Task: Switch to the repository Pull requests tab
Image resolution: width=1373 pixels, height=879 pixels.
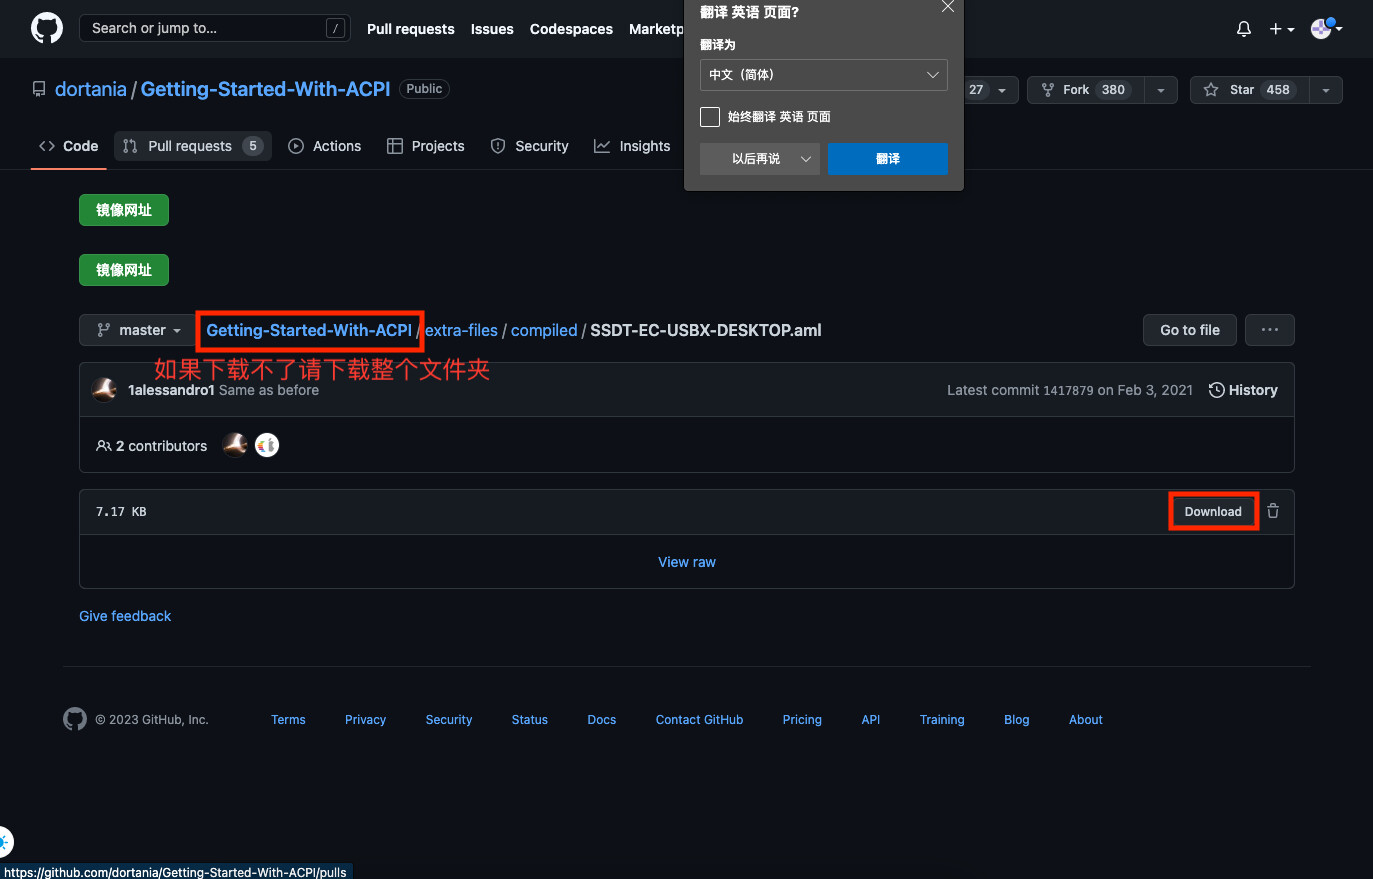Action: pos(193,146)
